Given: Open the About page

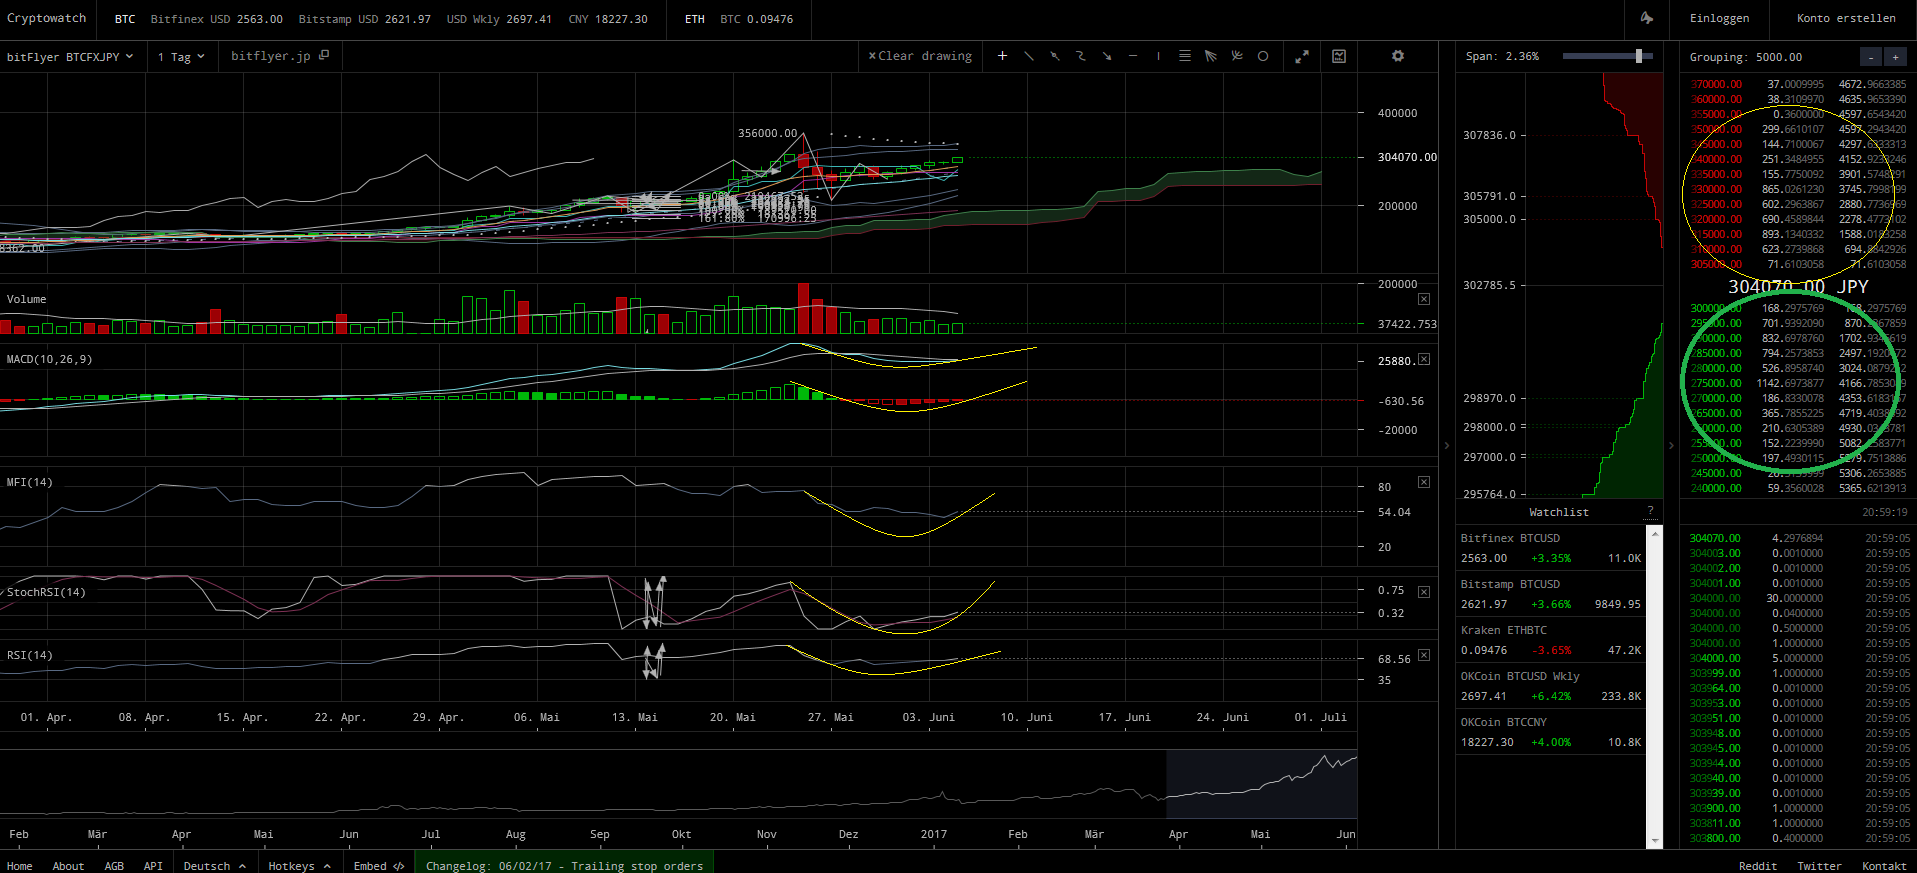Looking at the screenshot, I should 68,866.
